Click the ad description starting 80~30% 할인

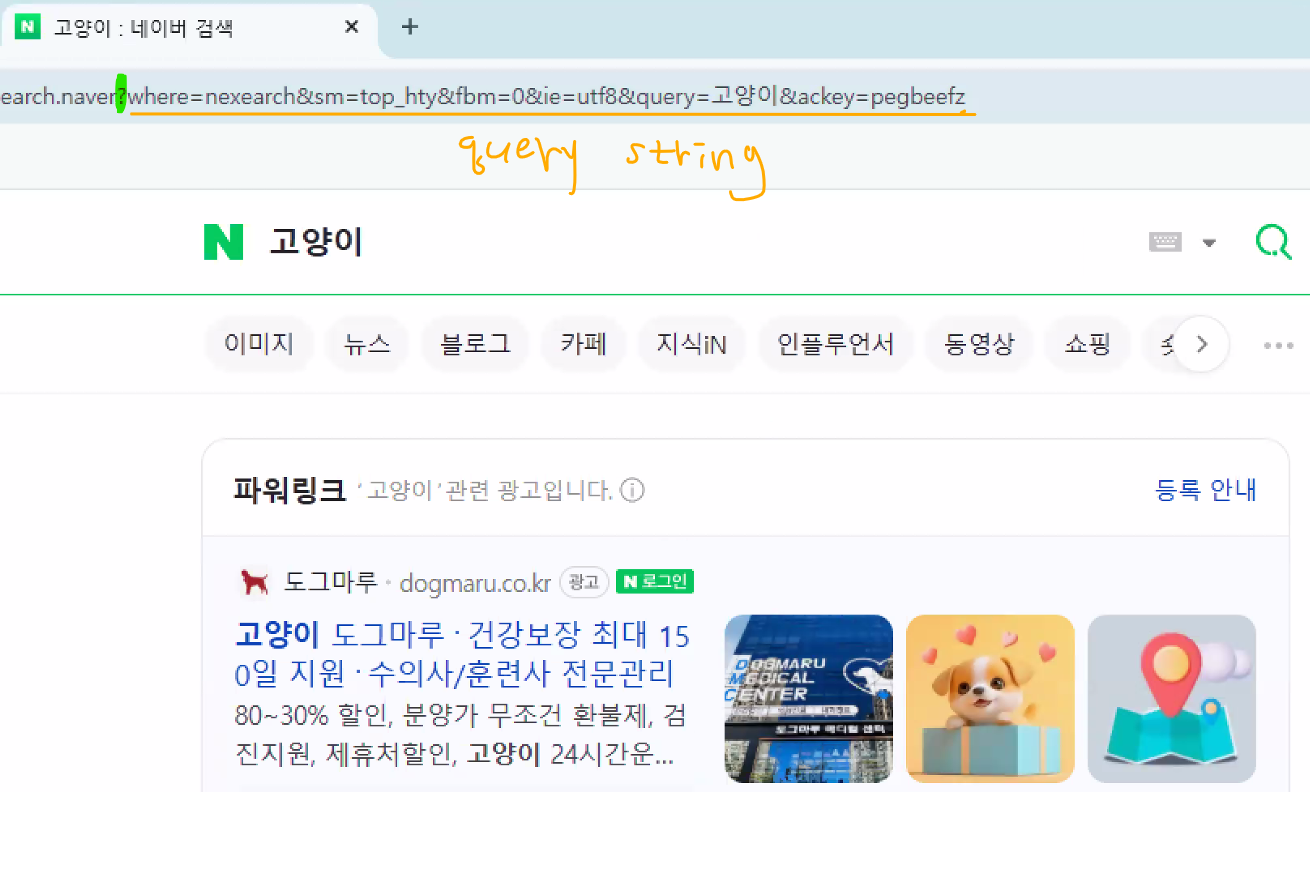(x=460, y=735)
